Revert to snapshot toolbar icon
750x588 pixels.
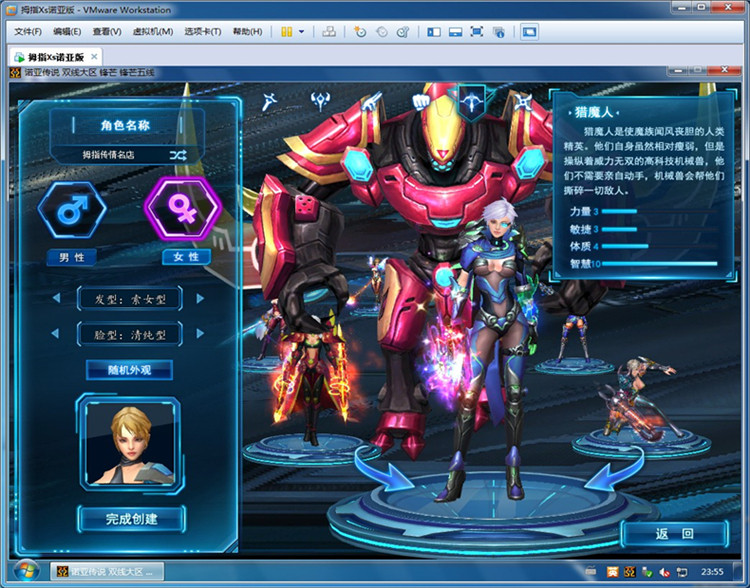point(382,32)
